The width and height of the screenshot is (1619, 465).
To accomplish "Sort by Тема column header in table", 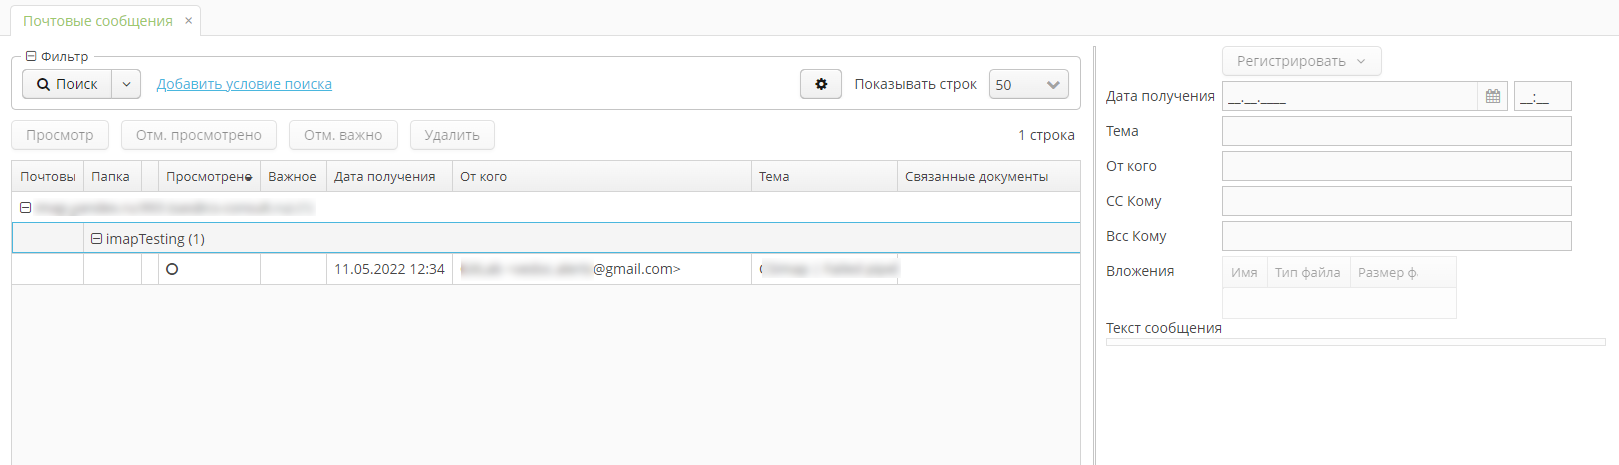I will pyautogui.click(x=824, y=176).
